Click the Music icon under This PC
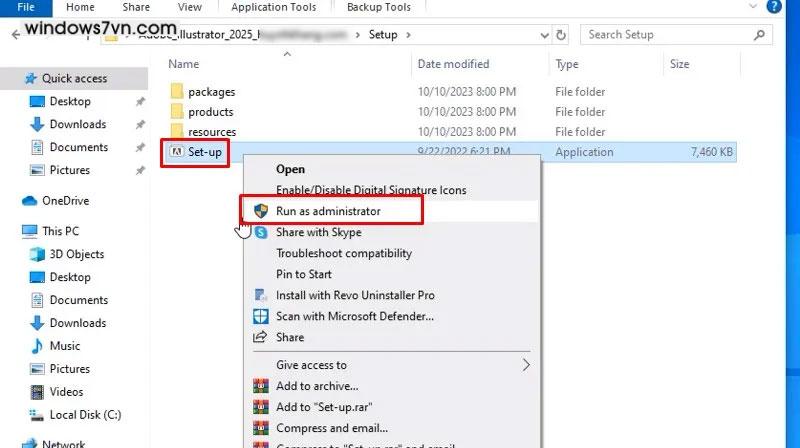The width and height of the screenshot is (800, 448). point(37,346)
